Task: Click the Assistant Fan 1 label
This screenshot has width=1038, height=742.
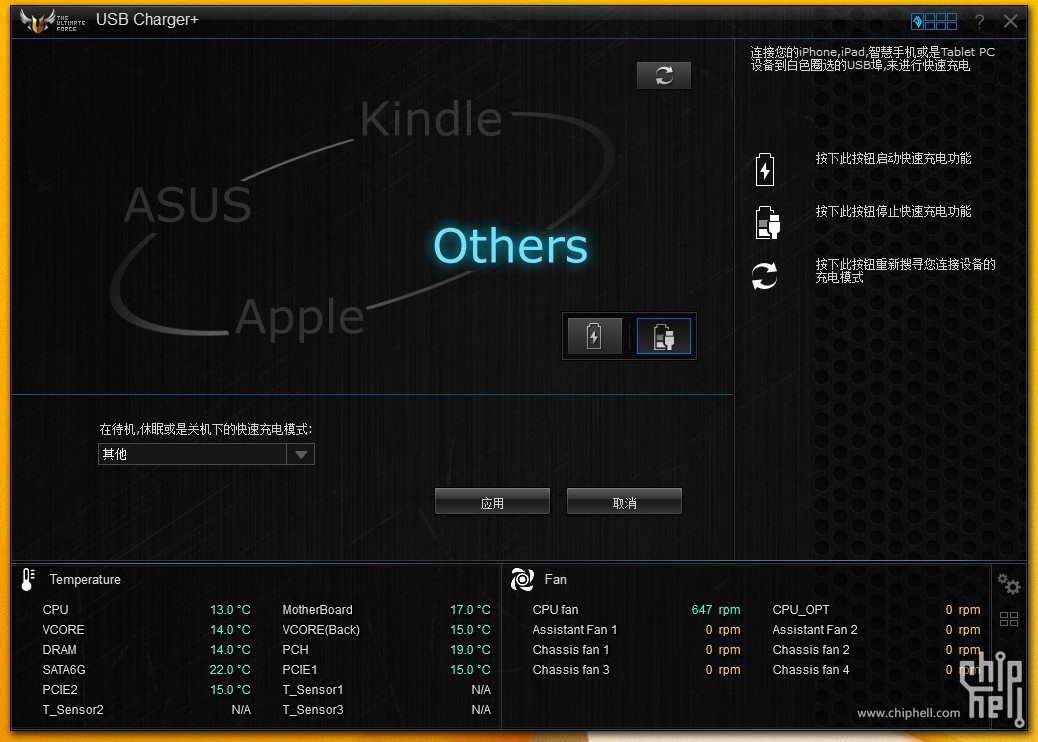Action: [575, 629]
